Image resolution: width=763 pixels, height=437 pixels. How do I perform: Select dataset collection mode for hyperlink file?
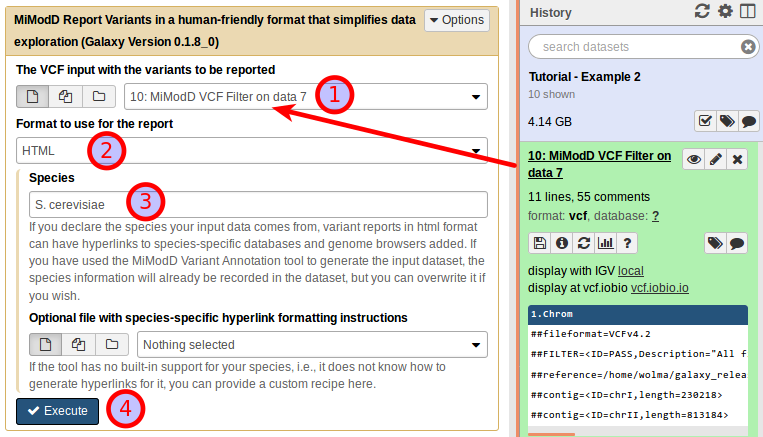111,345
